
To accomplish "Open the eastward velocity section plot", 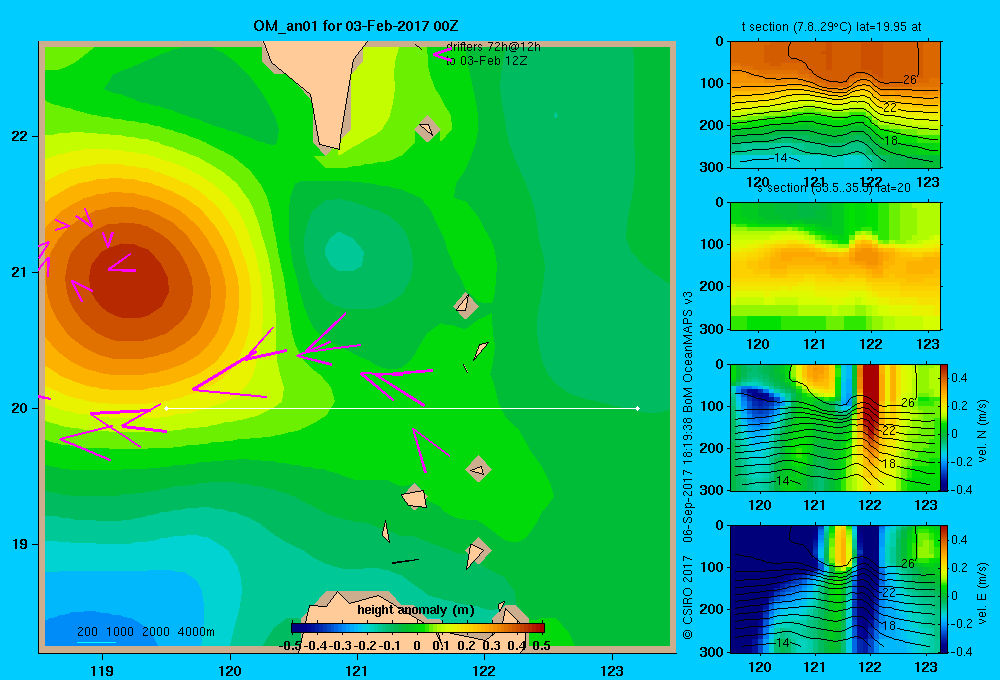I will [835, 589].
